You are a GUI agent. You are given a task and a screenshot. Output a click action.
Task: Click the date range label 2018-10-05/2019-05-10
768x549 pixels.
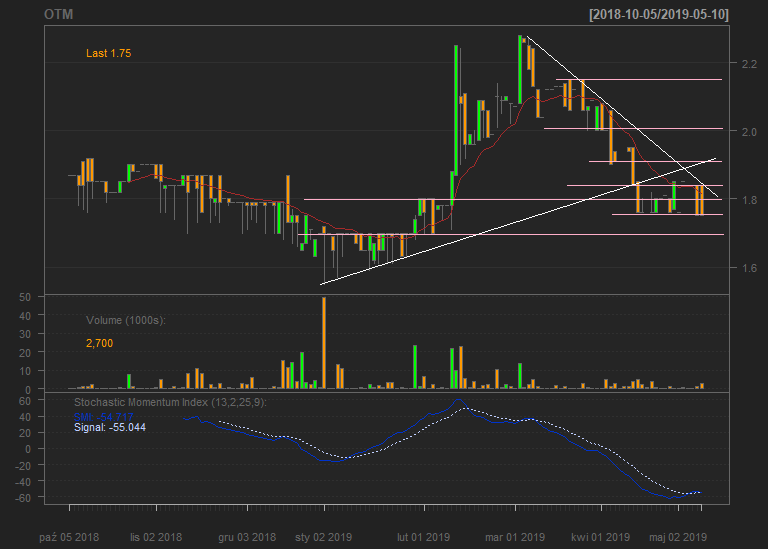tap(659, 15)
